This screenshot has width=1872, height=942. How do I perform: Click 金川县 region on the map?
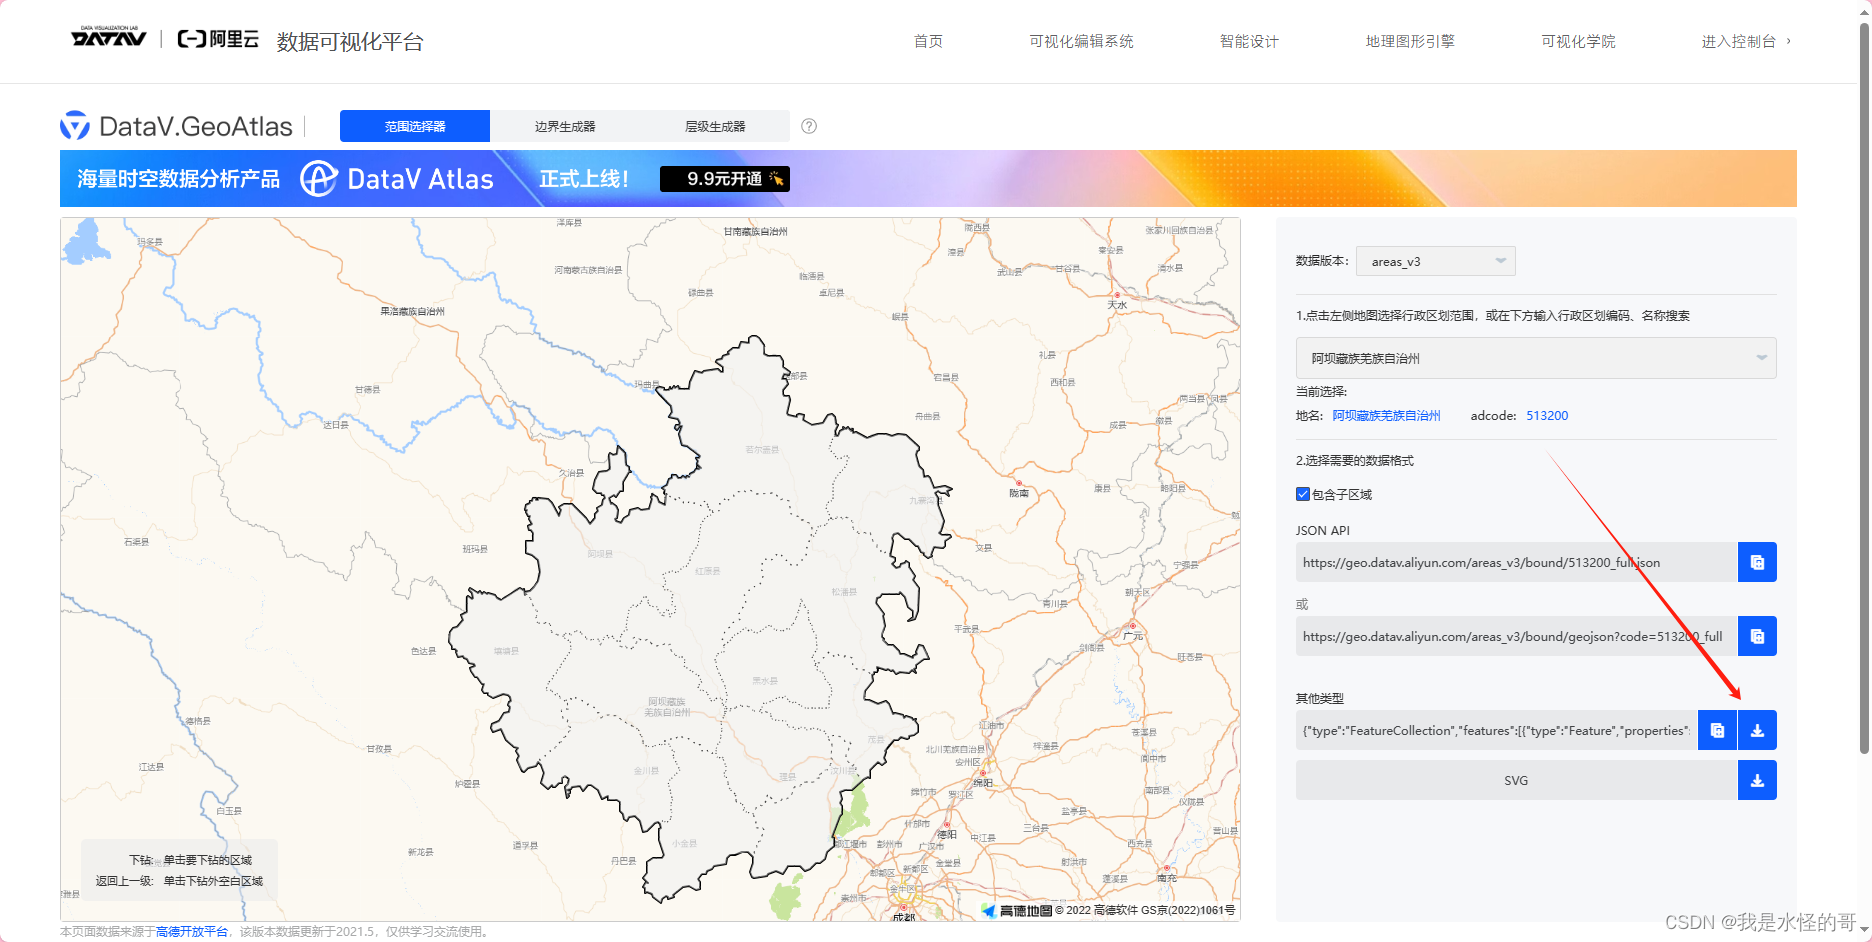tap(646, 770)
